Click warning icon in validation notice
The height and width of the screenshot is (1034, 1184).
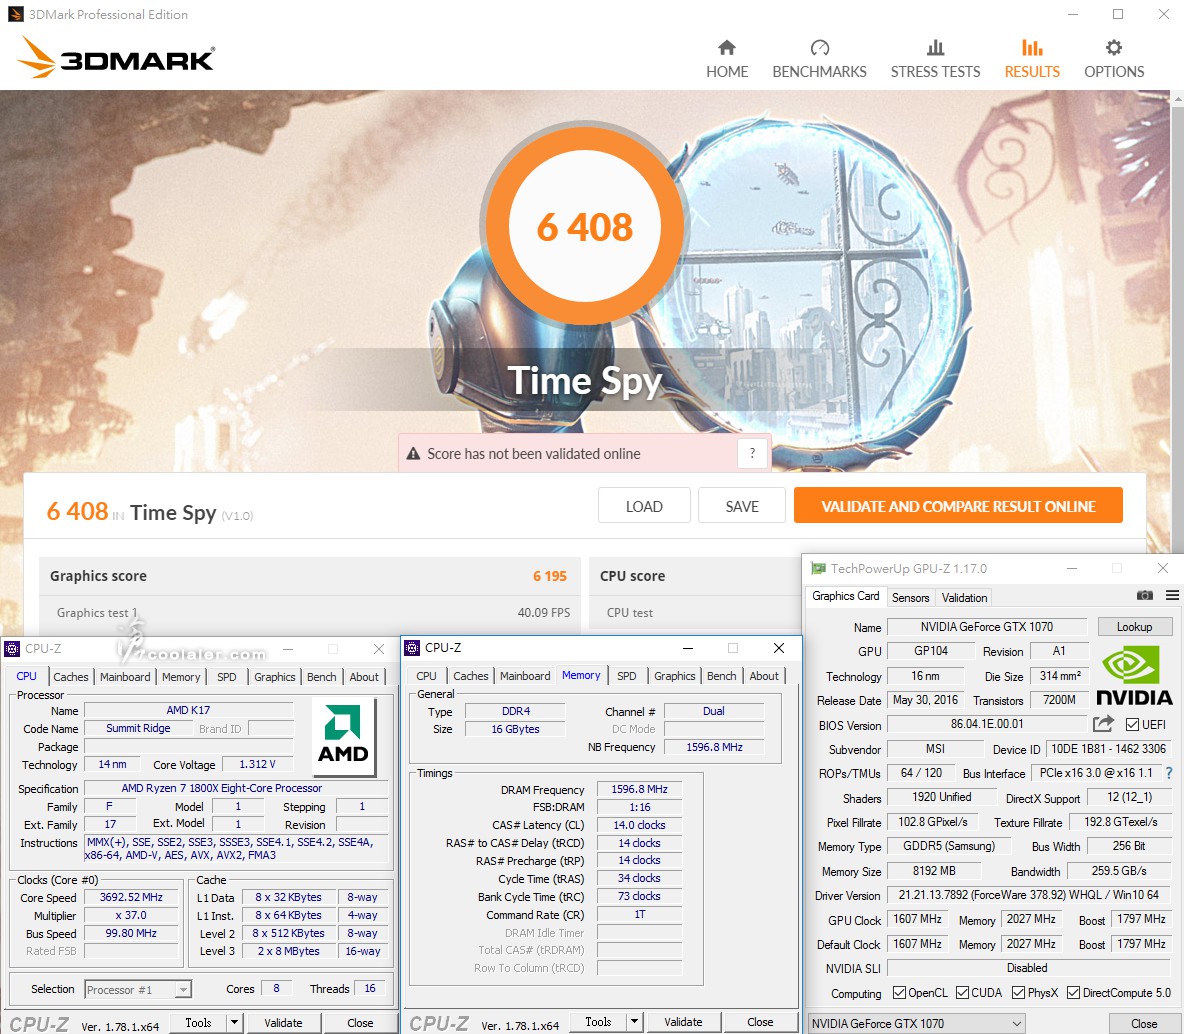[x=413, y=453]
